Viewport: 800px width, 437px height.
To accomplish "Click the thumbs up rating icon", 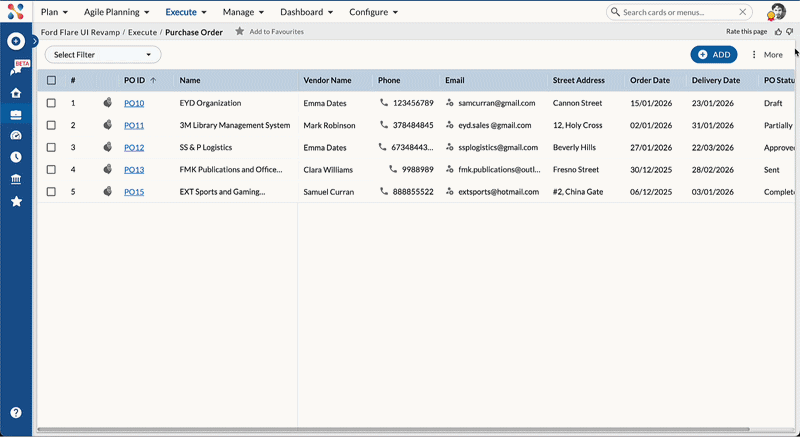I will pos(779,32).
